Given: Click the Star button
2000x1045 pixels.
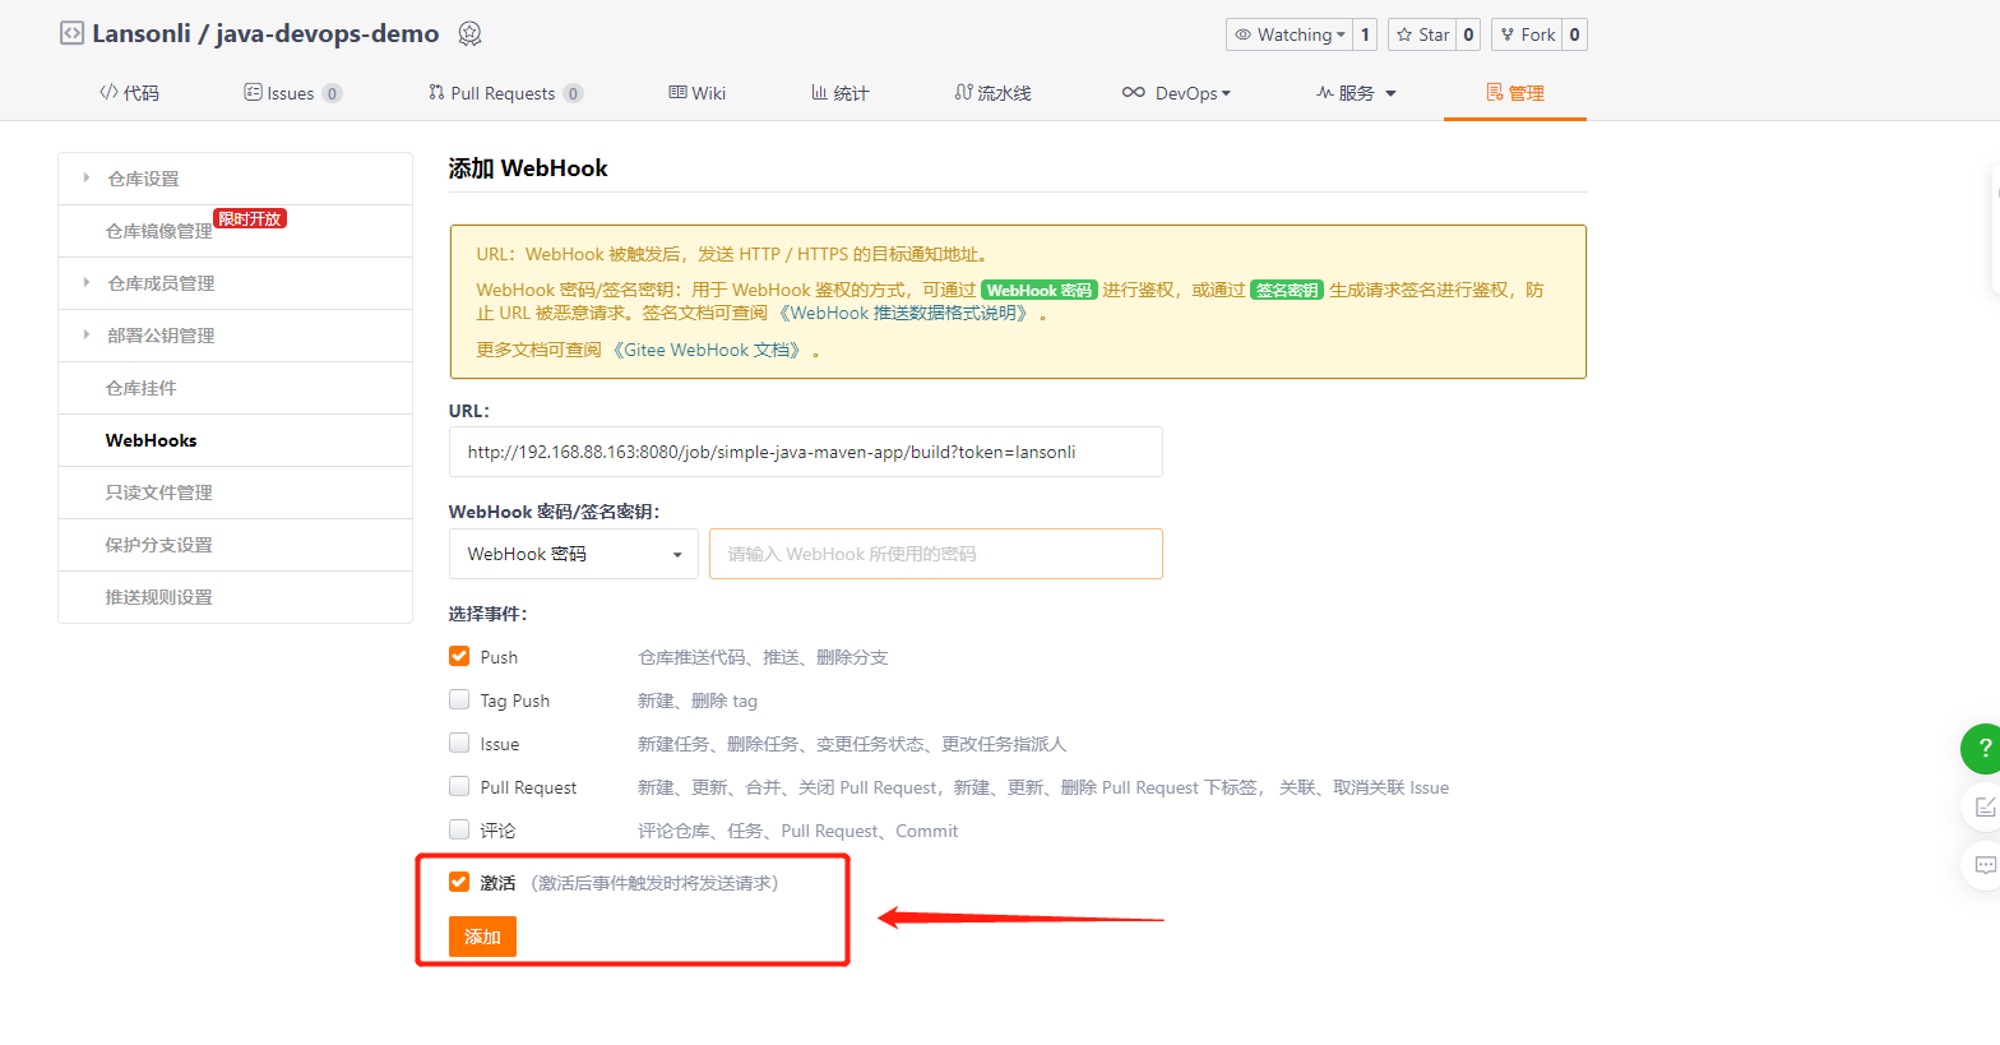Looking at the screenshot, I should (1422, 35).
